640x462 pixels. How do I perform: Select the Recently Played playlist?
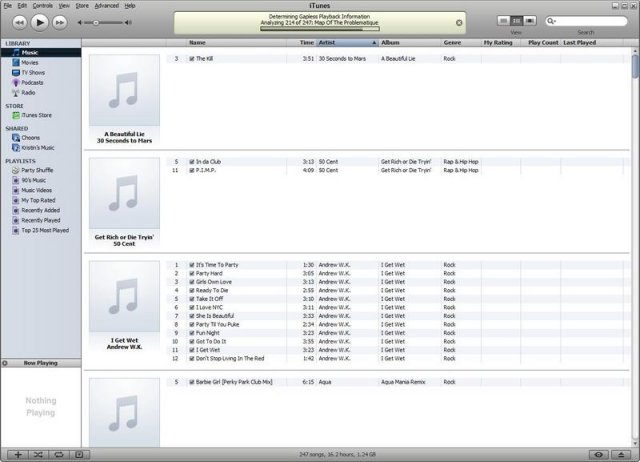coord(41,220)
